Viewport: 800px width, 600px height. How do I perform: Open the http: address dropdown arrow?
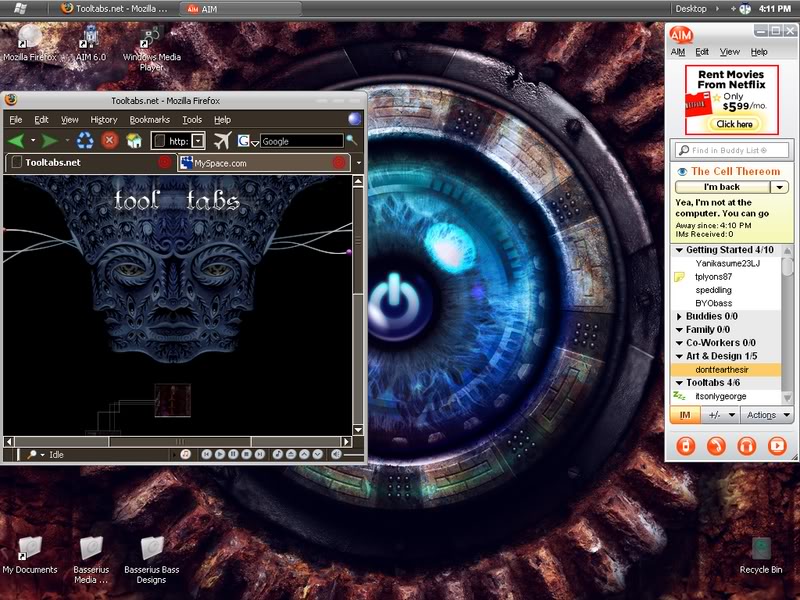(x=198, y=141)
